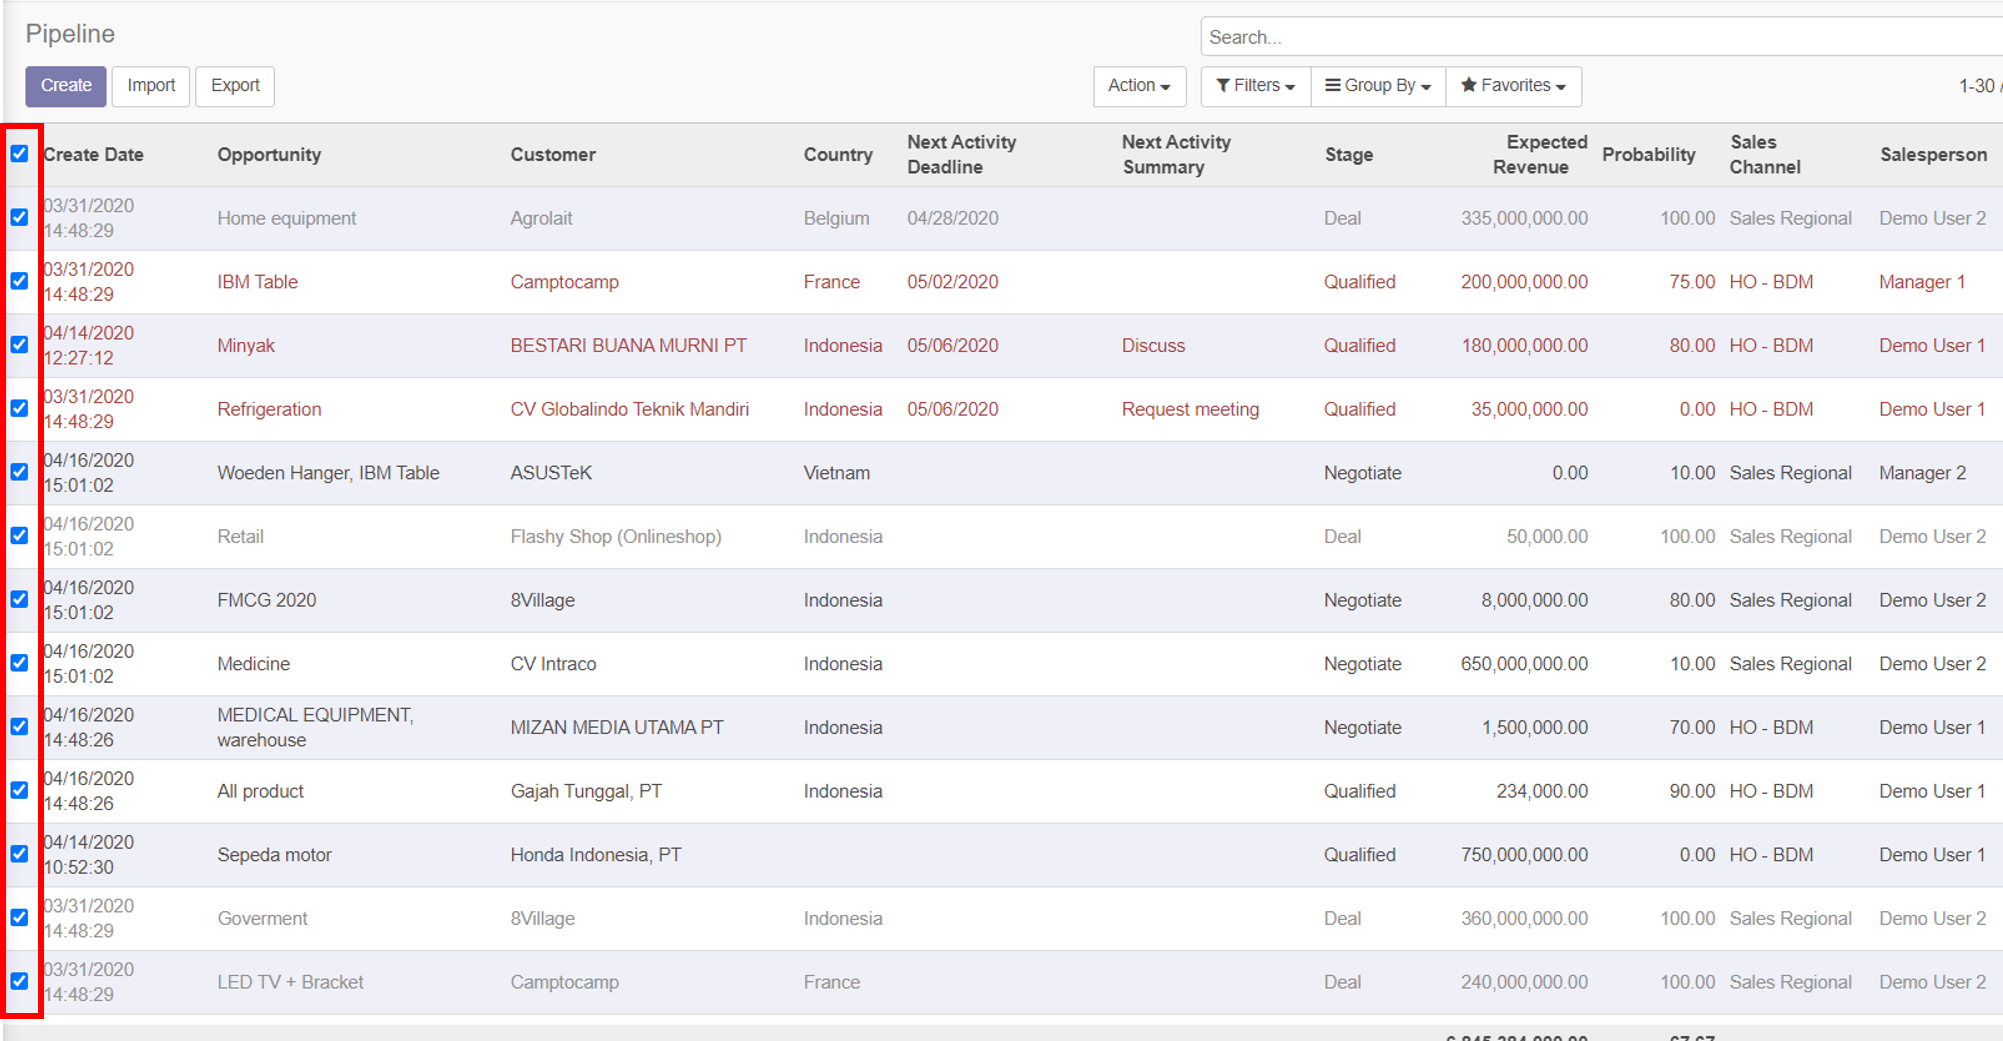Uncheck the IBM Table row checkbox
2003x1041 pixels.
click(x=19, y=281)
